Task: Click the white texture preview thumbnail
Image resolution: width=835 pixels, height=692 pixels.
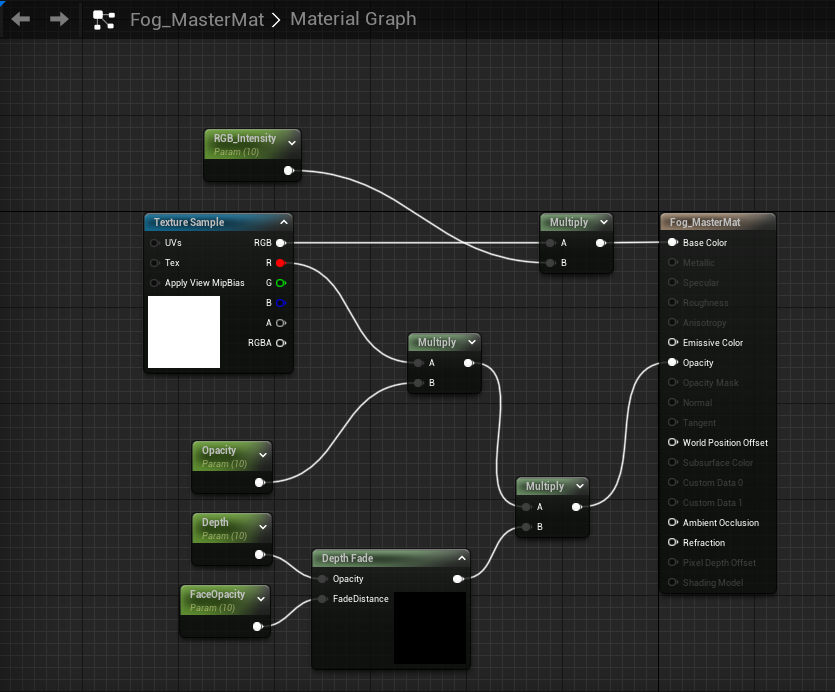Action: (x=184, y=331)
